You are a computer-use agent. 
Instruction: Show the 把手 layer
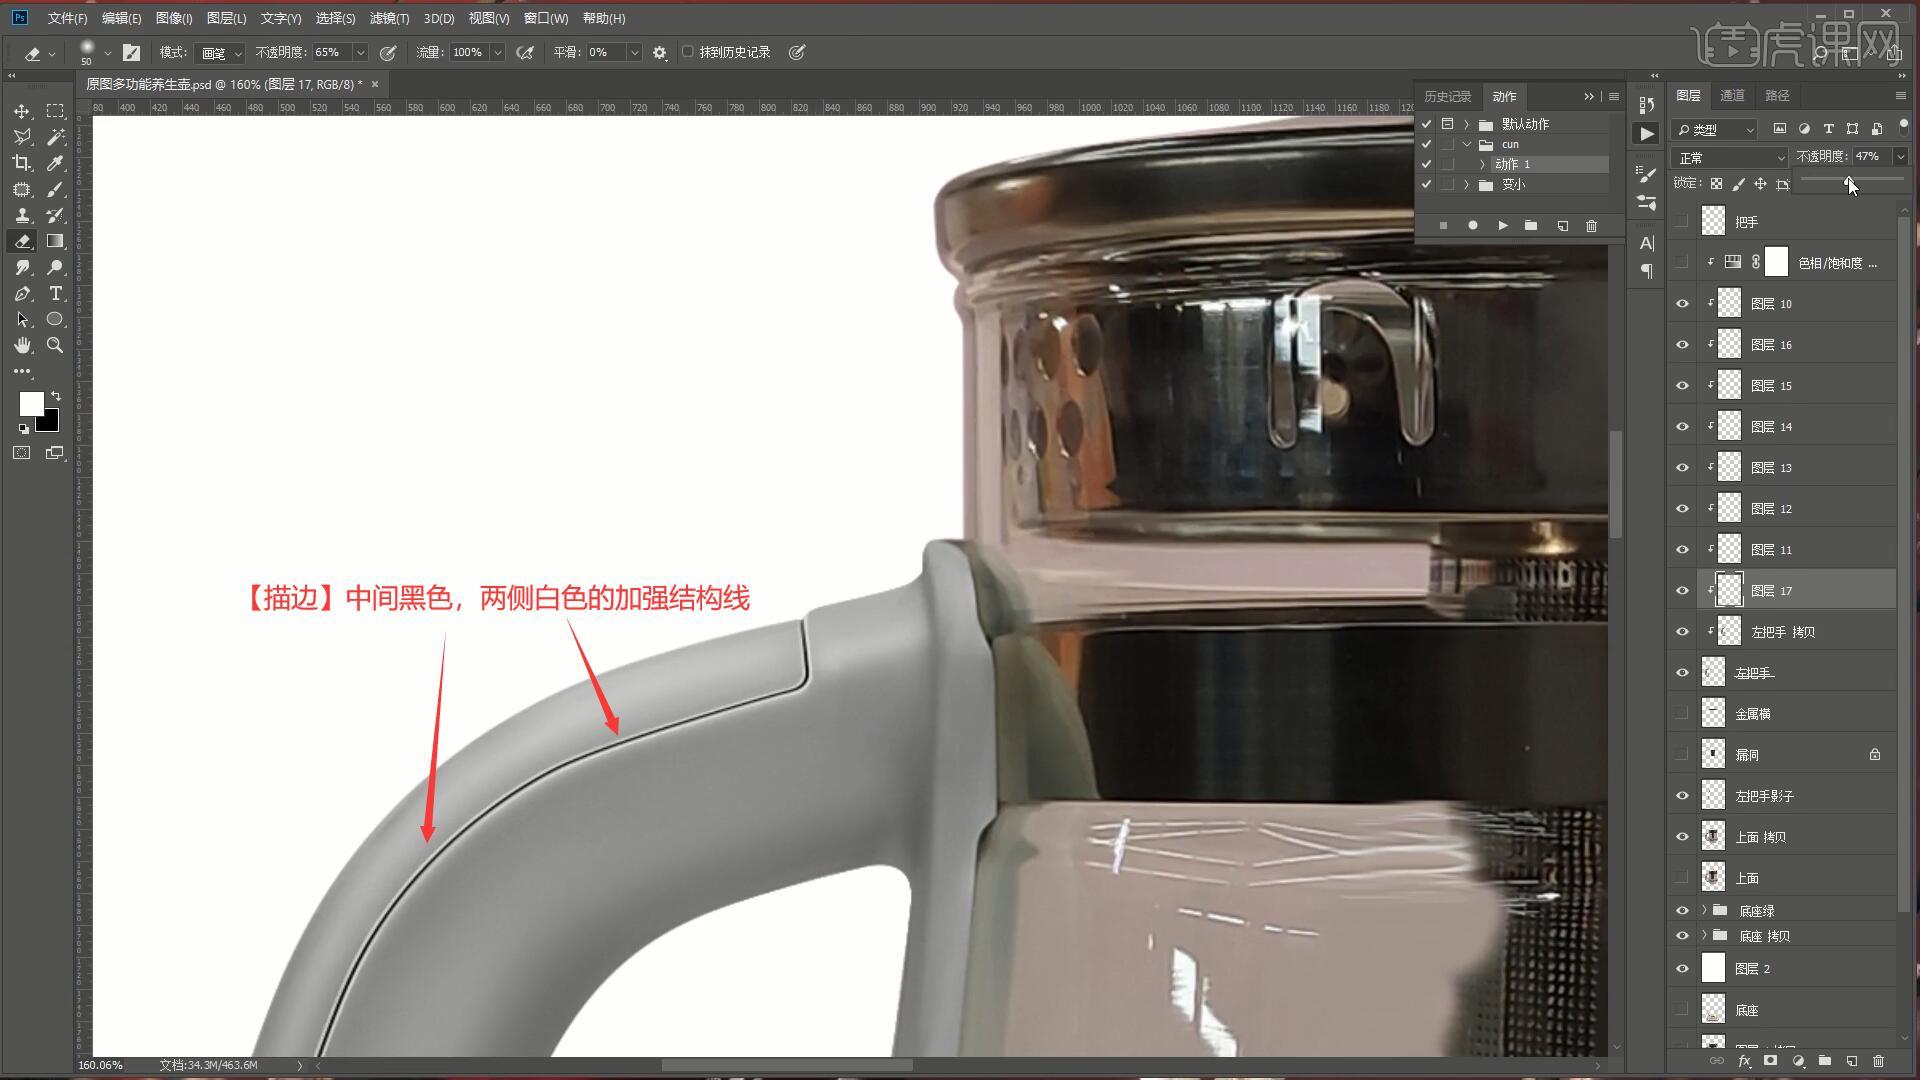click(x=1682, y=222)
